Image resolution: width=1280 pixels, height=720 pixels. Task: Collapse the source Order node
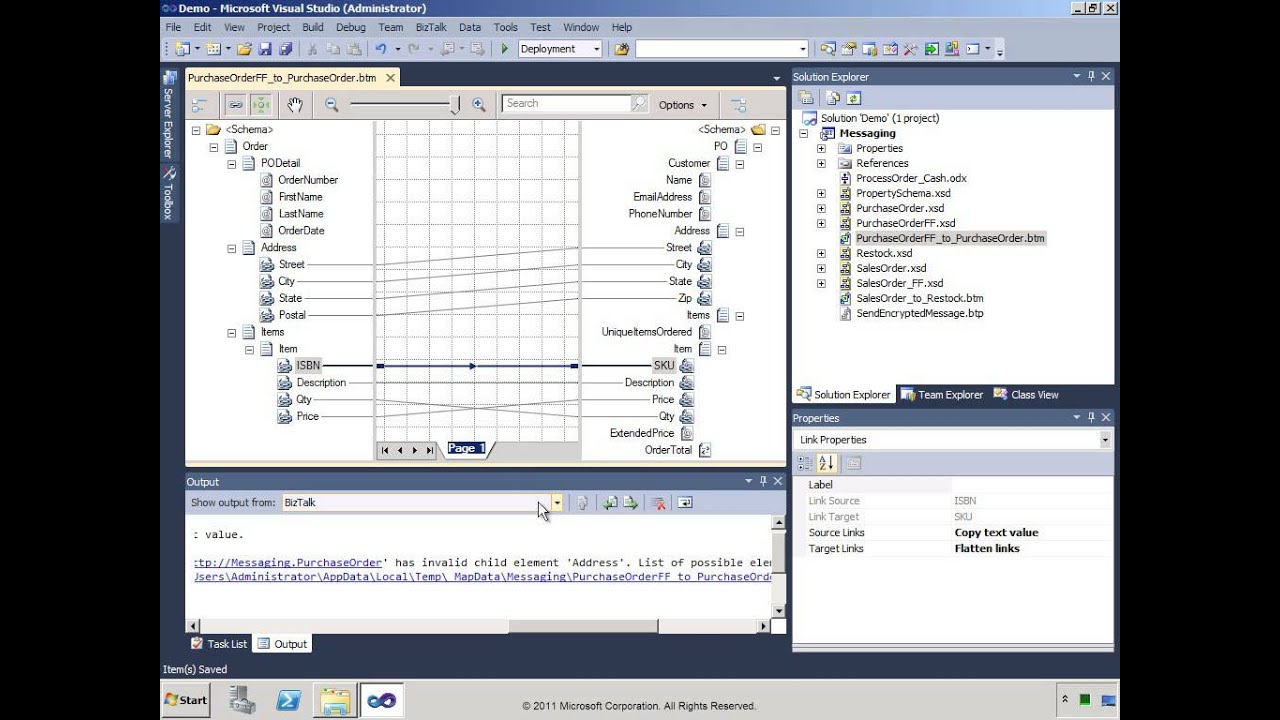click(x=214, y=146)
